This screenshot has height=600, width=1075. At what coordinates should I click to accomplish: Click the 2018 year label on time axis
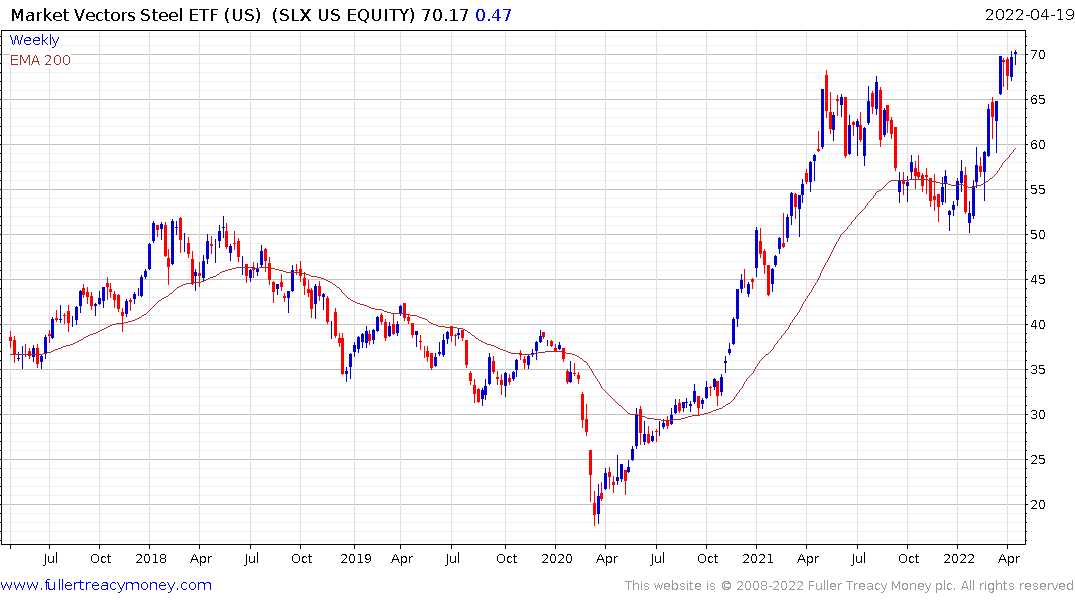[151, 559]
